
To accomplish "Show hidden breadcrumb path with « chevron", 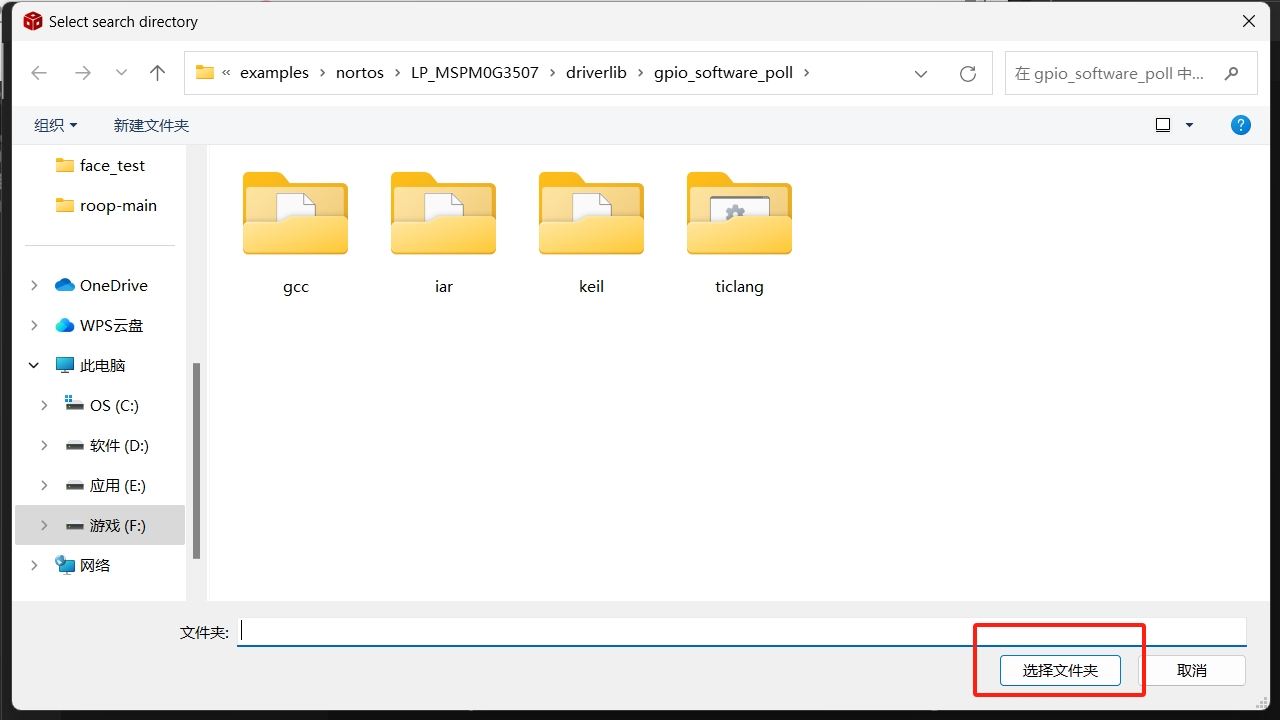I will click(x=227, y=73).
